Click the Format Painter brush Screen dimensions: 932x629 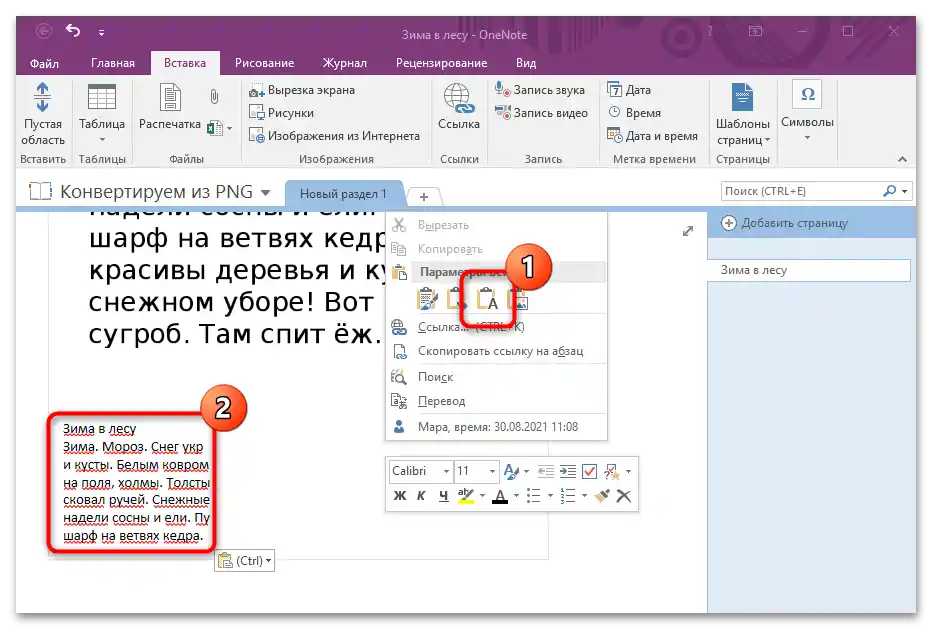(x=602, y=496)
